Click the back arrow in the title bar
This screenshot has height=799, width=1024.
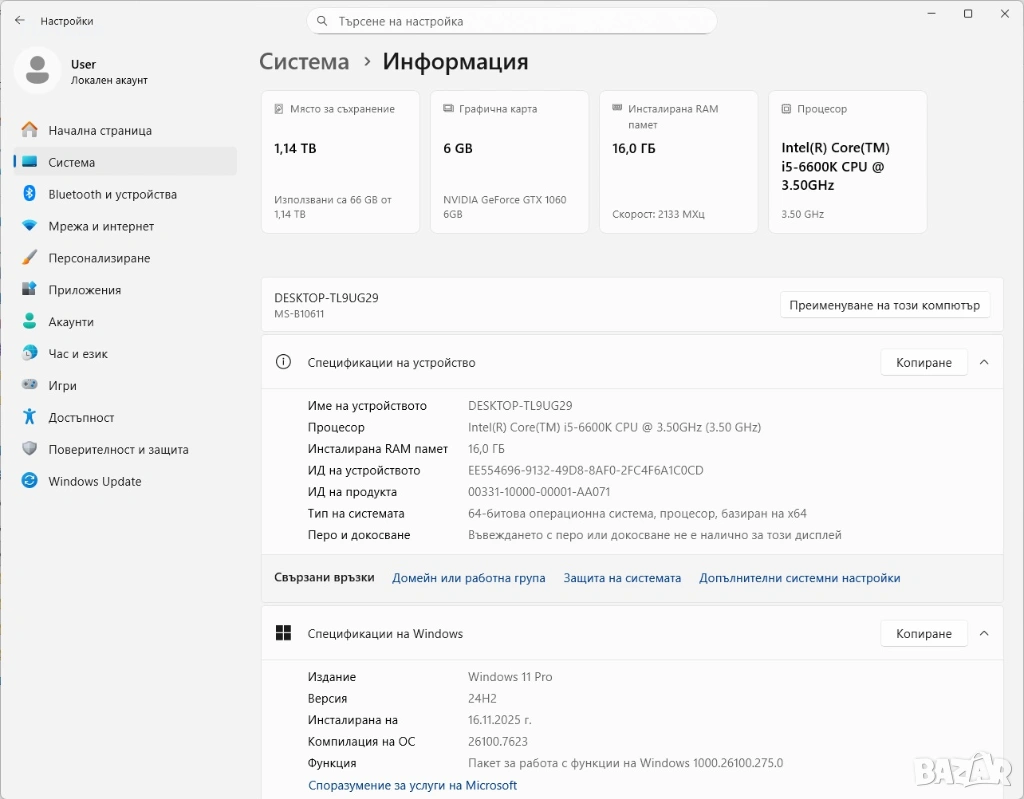point(20,20)
